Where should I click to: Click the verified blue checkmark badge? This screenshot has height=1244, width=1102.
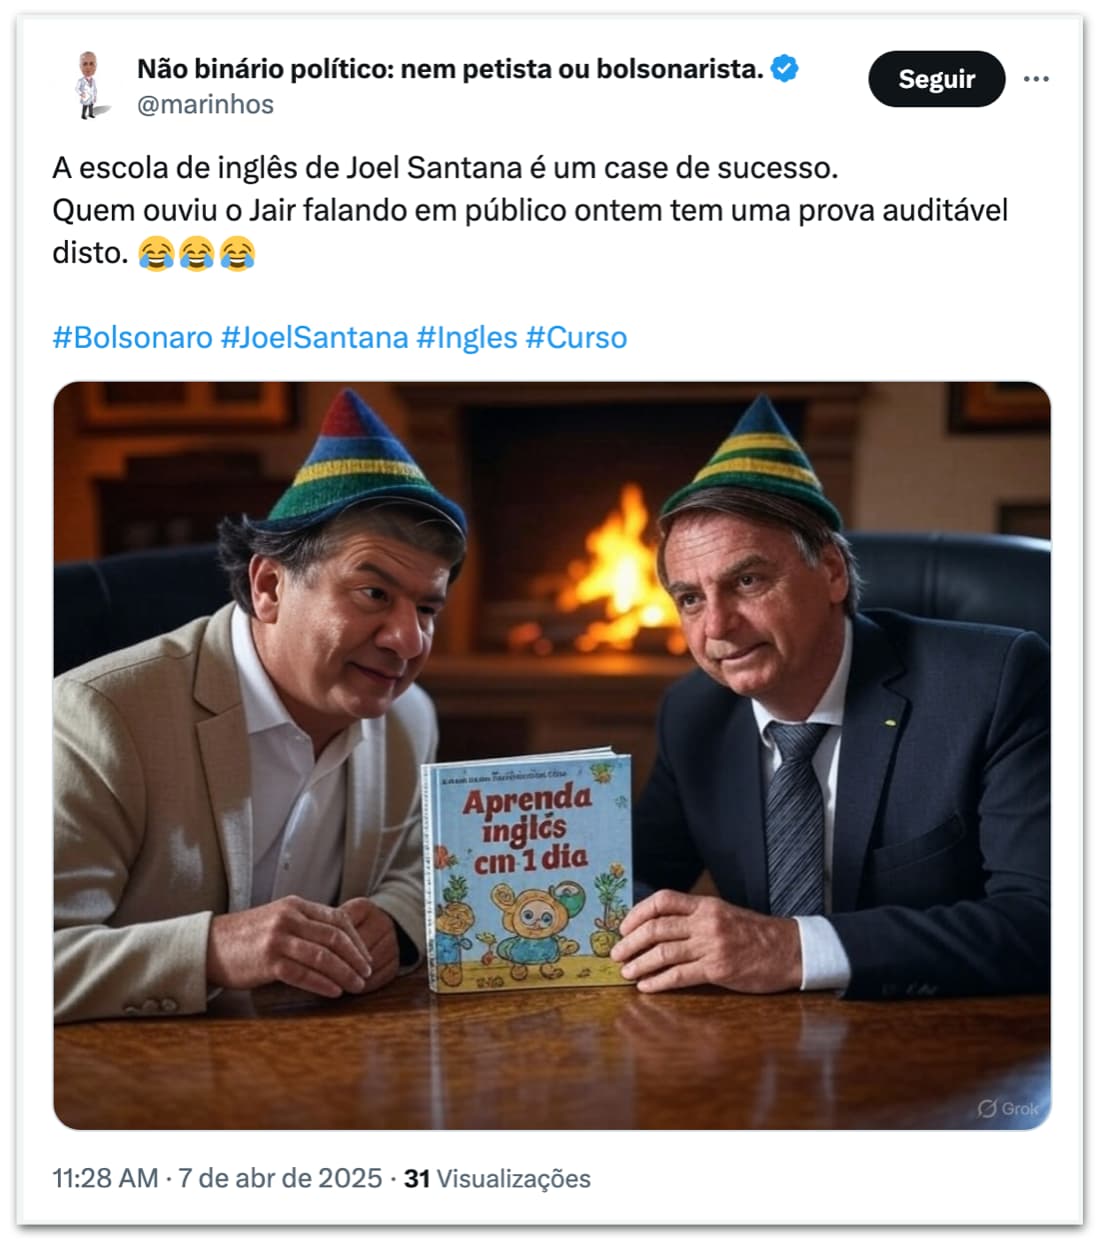786,69
